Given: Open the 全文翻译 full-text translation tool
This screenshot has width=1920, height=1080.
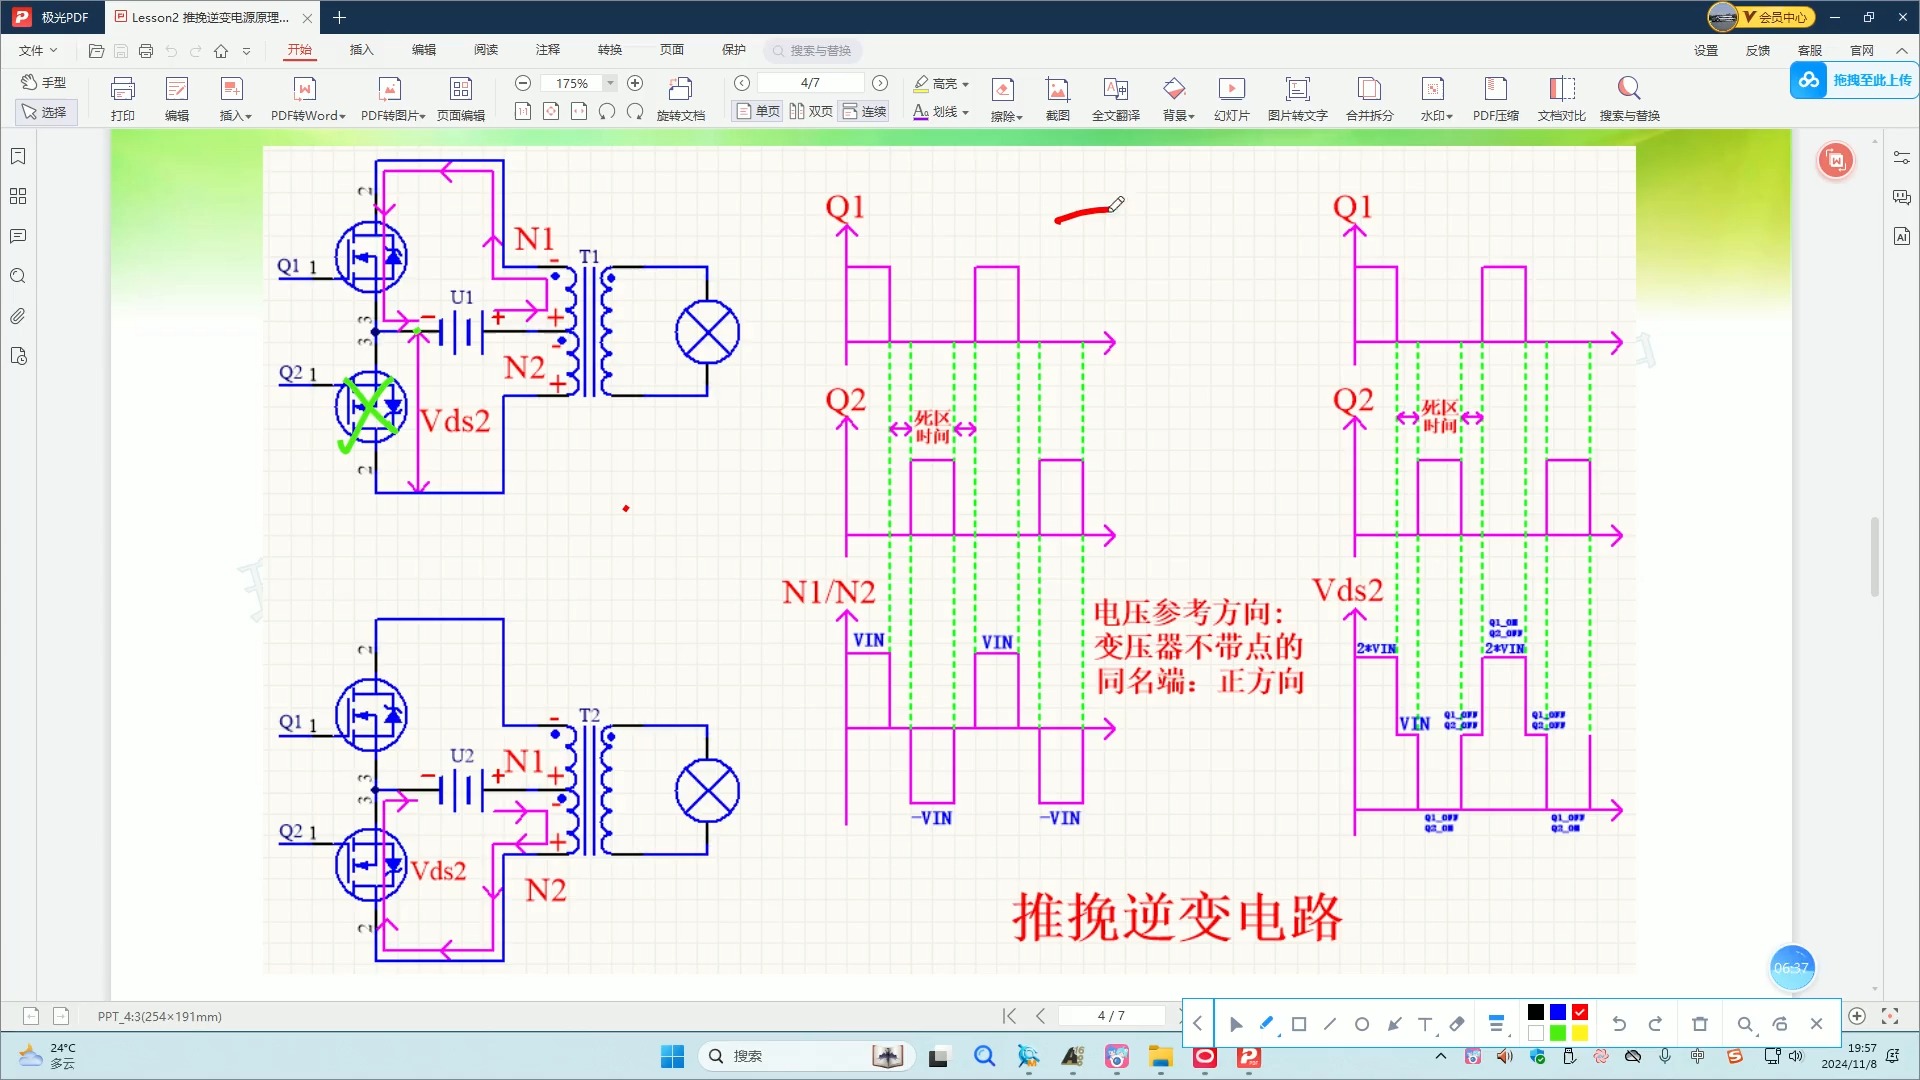Looking at the screenshot, I should click(x=1116, y=97).
